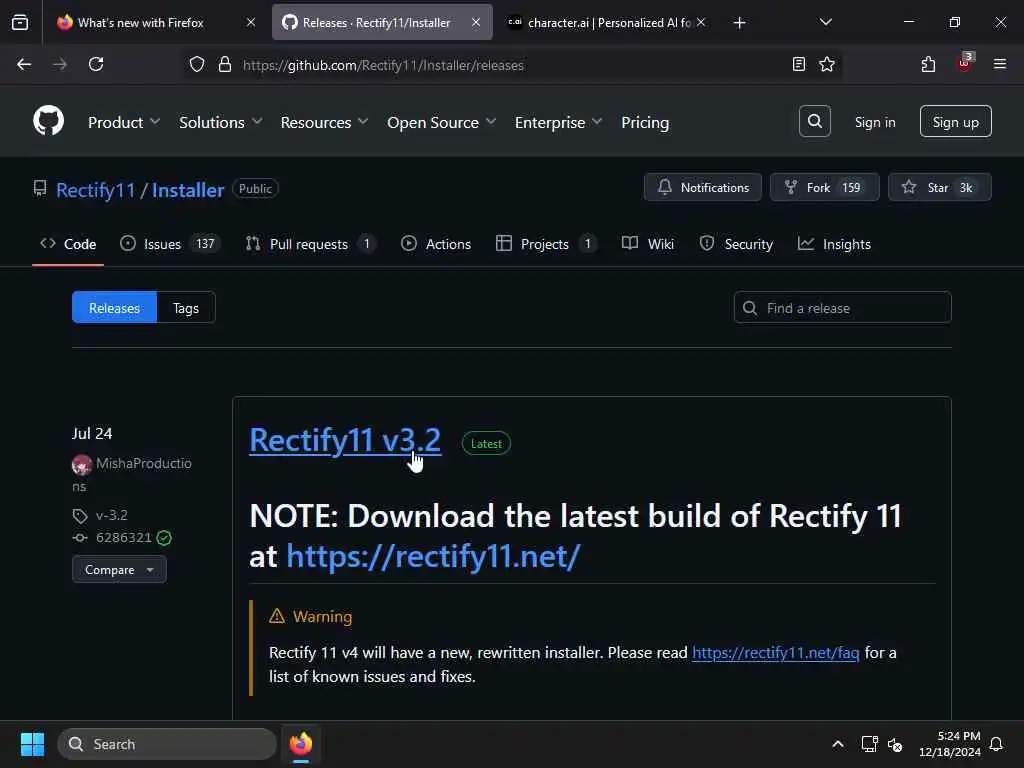Close the Releases Rectify11 tab
Screen dimensions: 1024x768
476,22
